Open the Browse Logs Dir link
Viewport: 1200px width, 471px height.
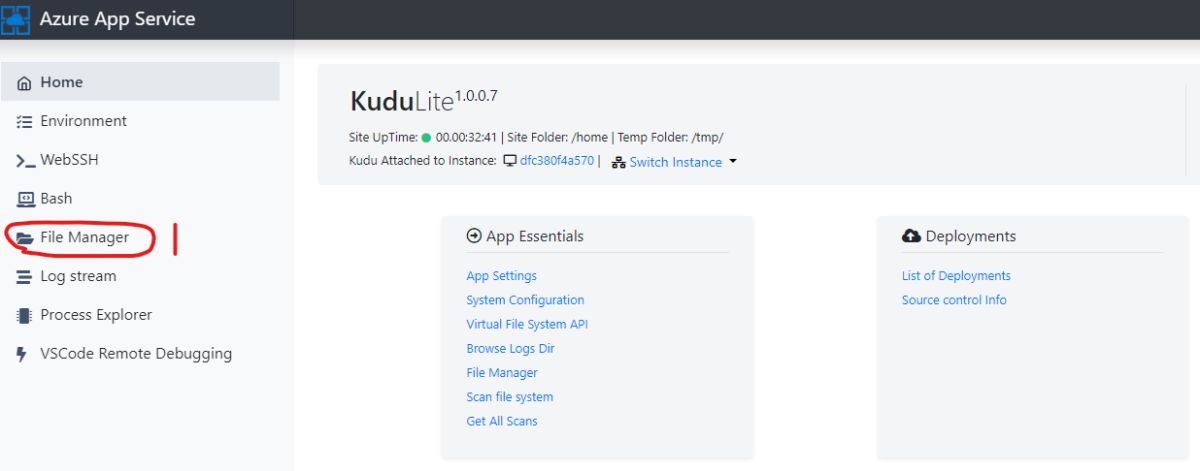pos(510,349)
